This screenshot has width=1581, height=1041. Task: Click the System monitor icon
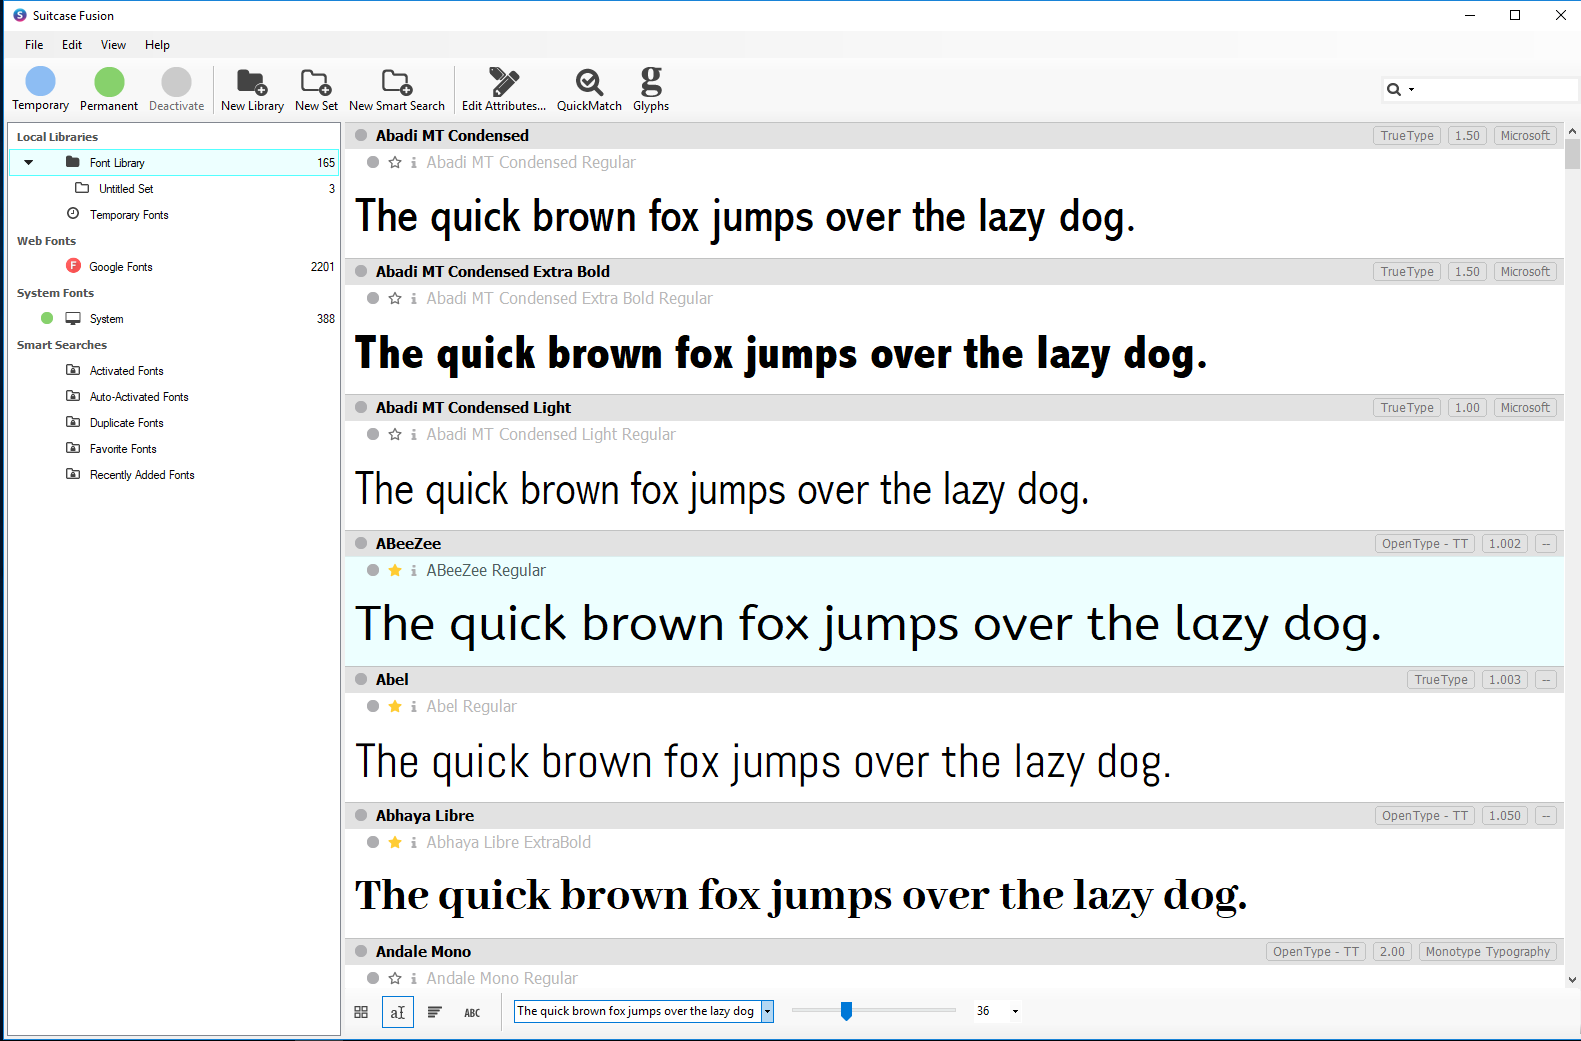tap(73, 318)
